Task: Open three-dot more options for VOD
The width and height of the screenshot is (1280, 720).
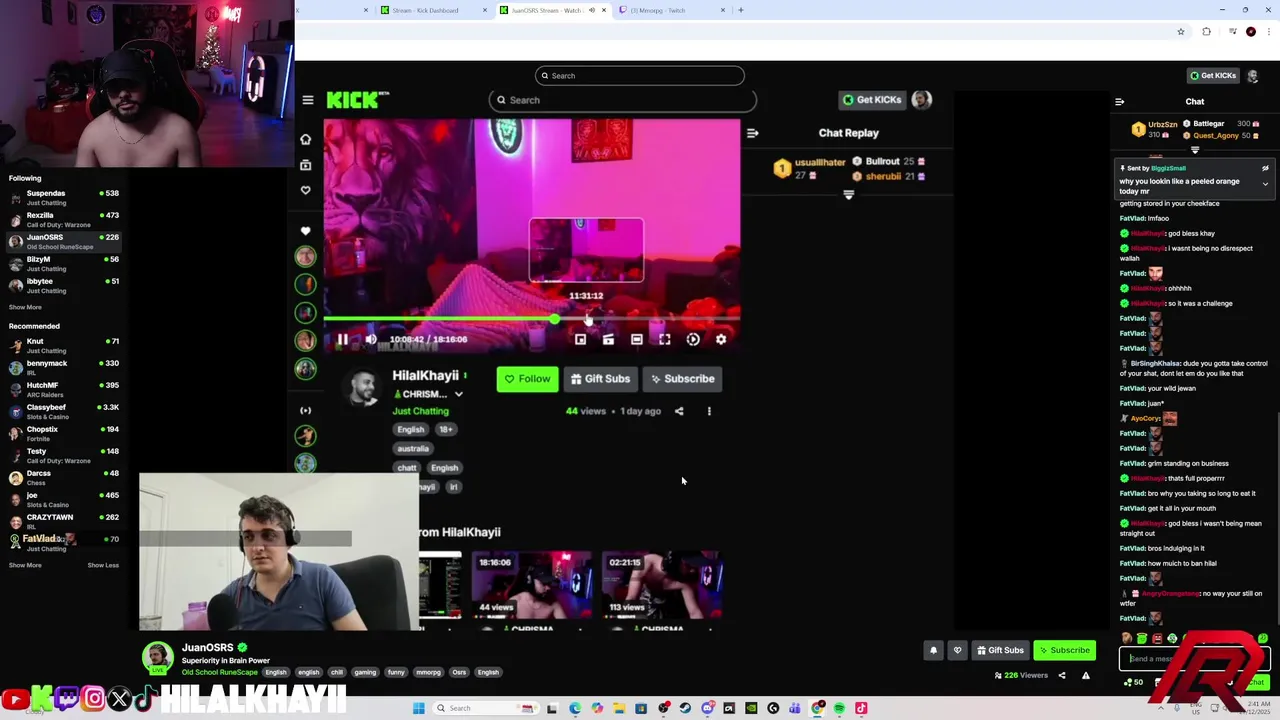Action: 709,411
